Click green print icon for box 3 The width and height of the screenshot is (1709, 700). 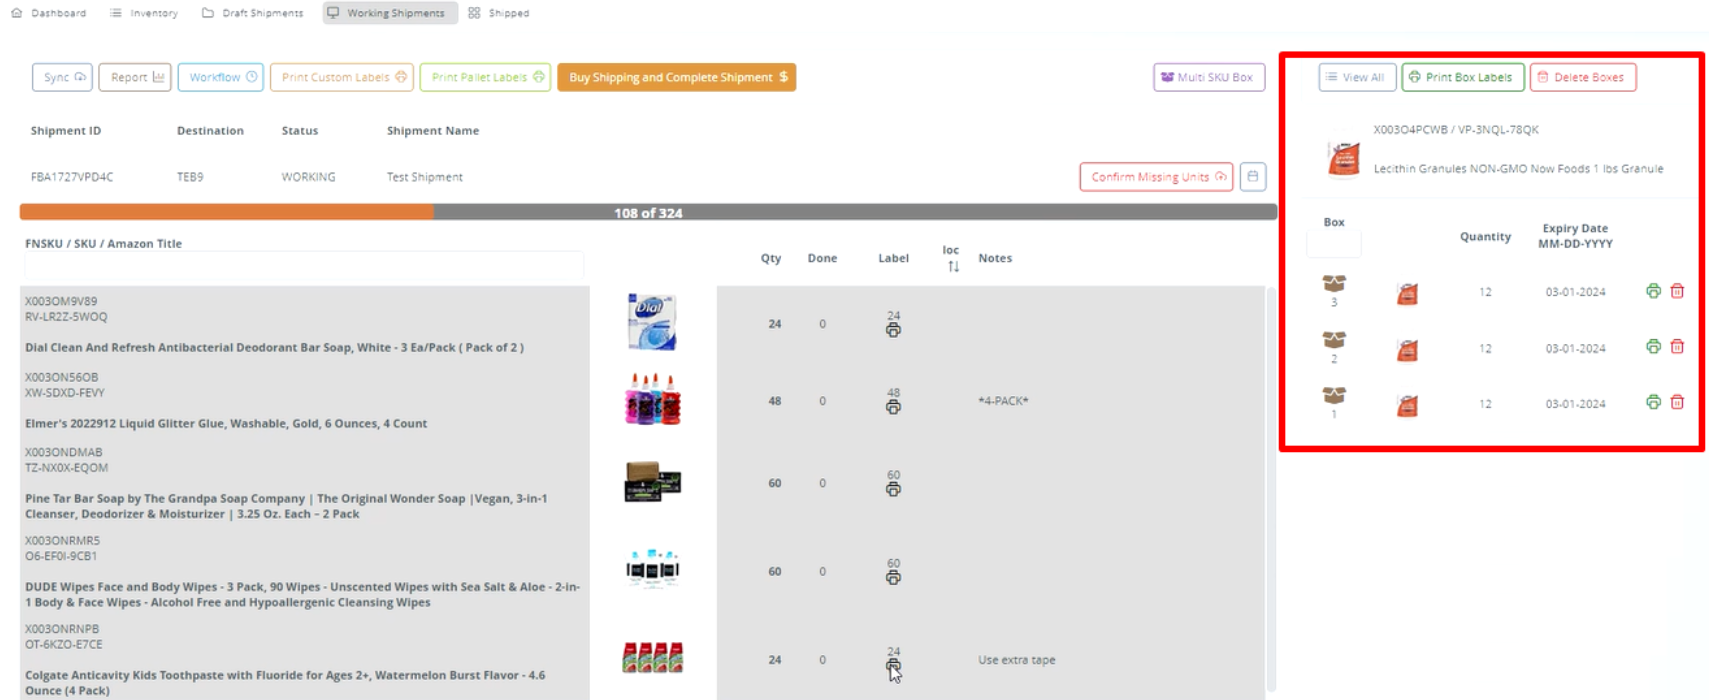[1653, 291]
